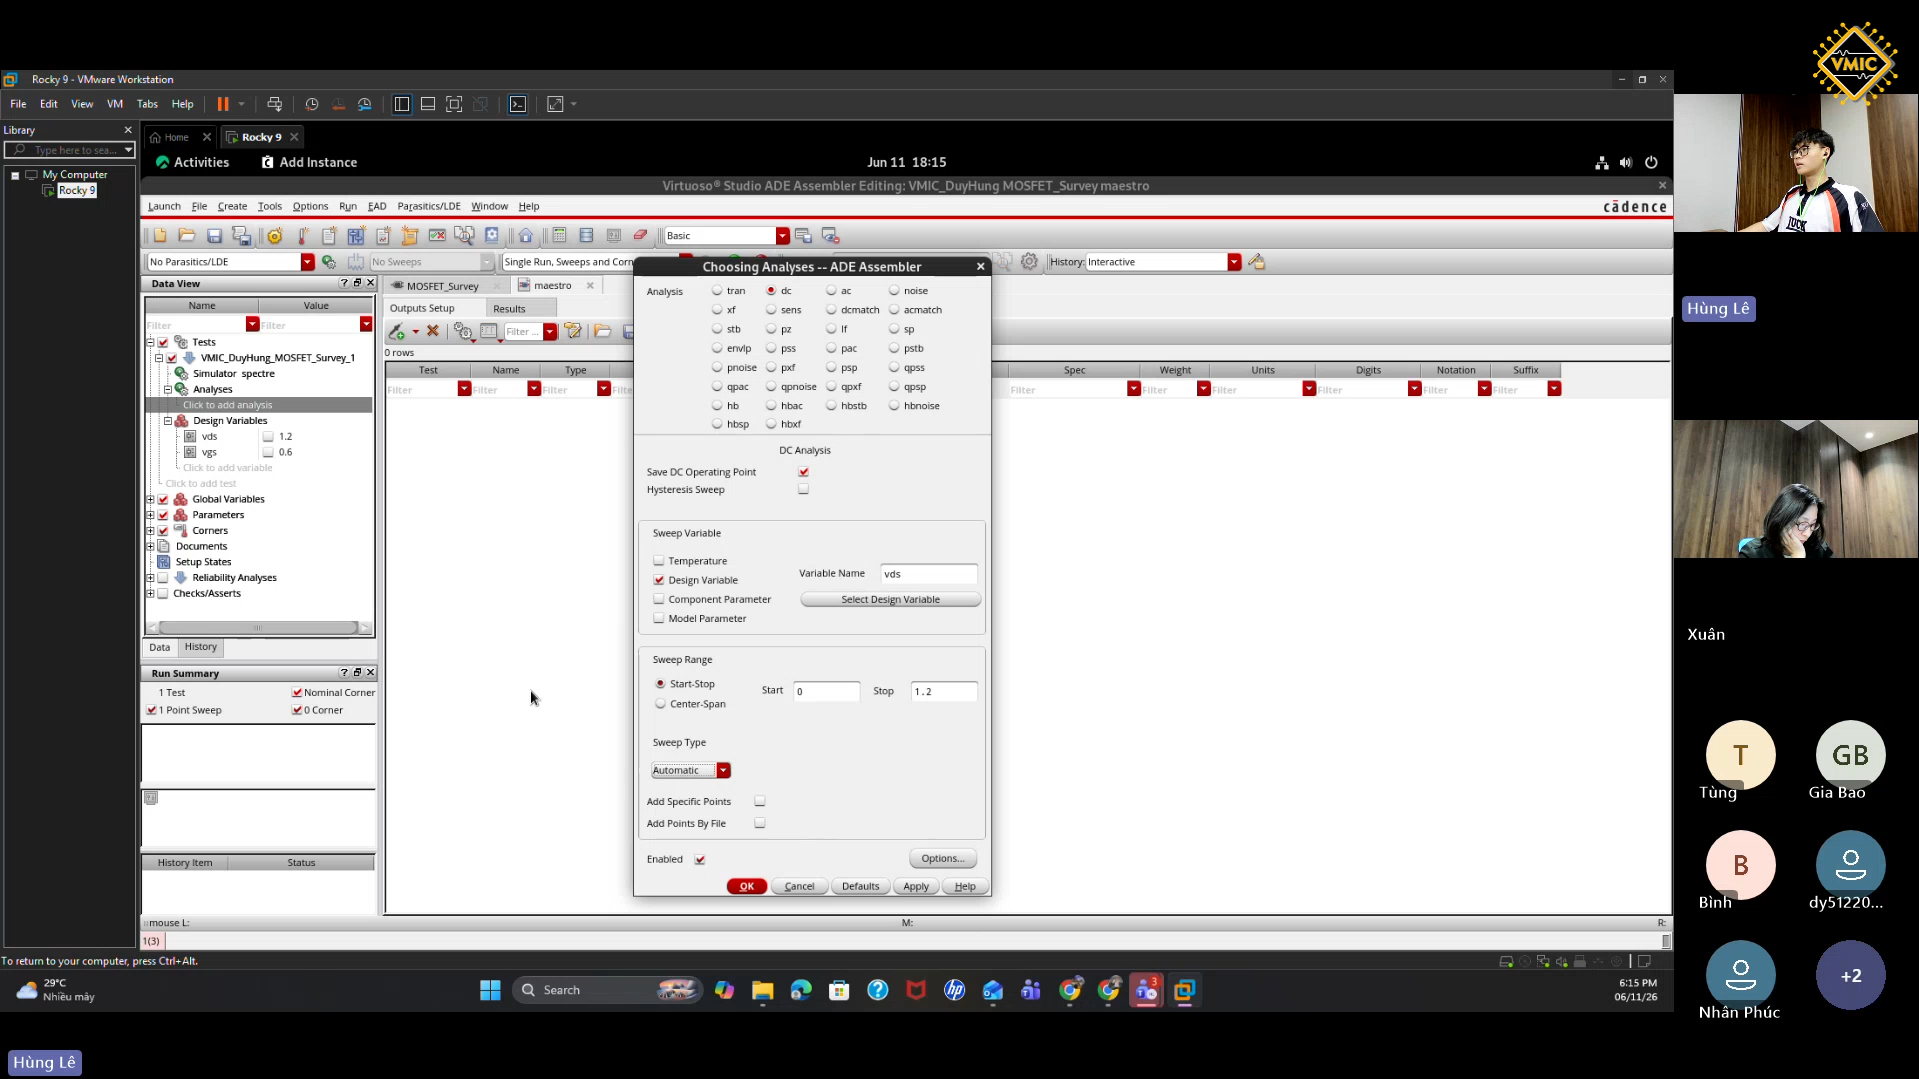
Task: Click the New document icon in Virtuoso toolbar
Action: pyautogui.click(x=160, y=236)
